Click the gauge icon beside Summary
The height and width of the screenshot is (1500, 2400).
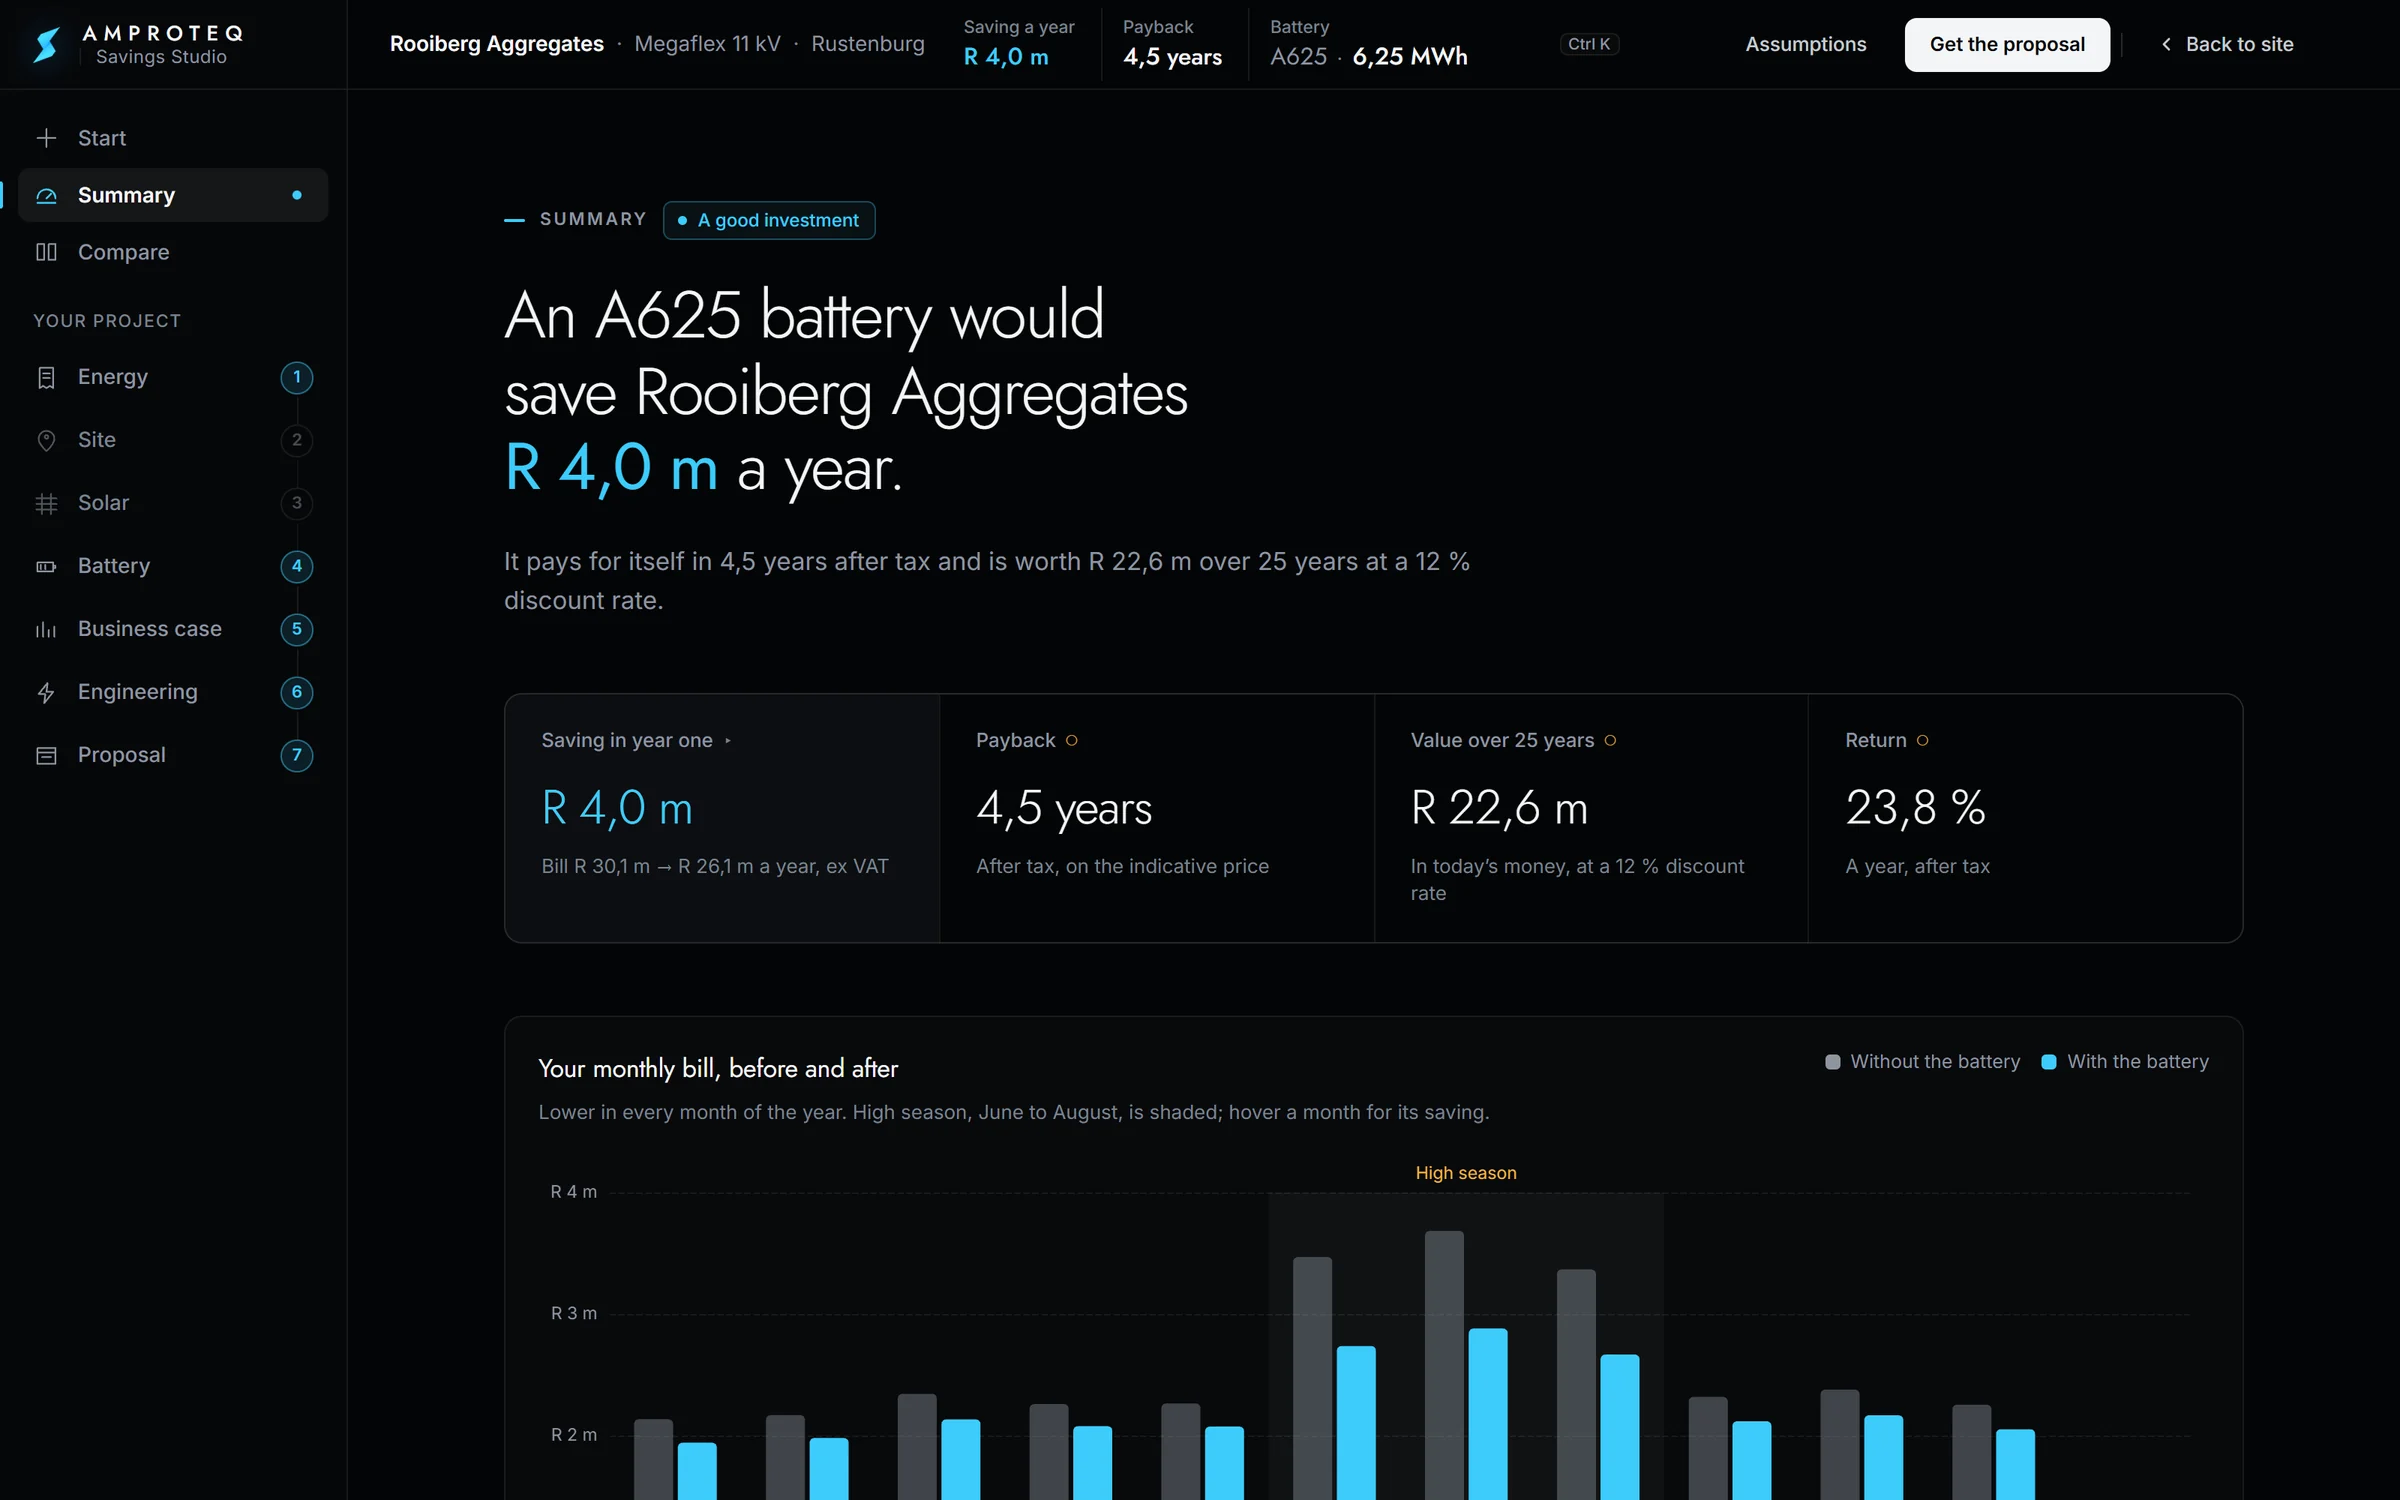46,195
